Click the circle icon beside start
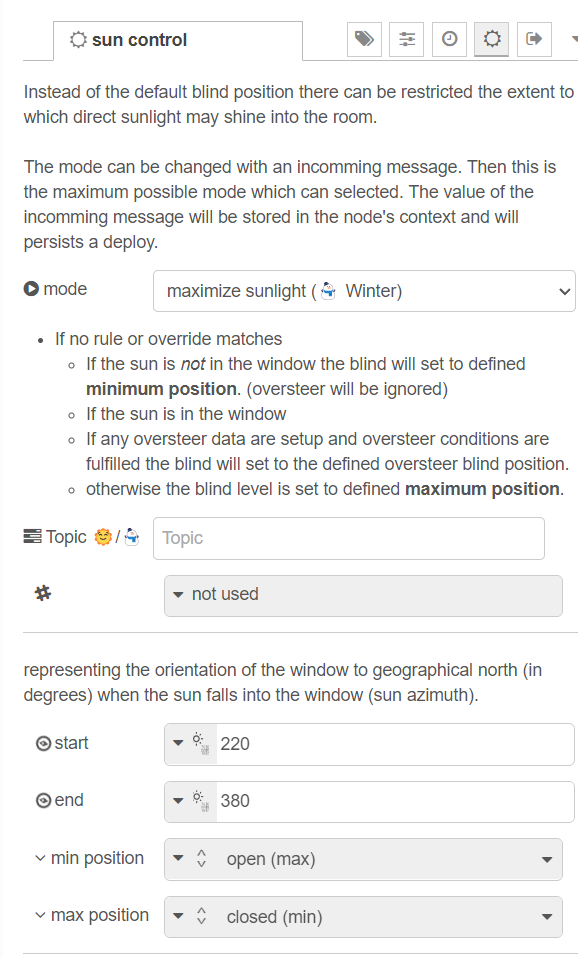This screenshot has width=578, height=957. pyautogui.click(x=43, y=743)
